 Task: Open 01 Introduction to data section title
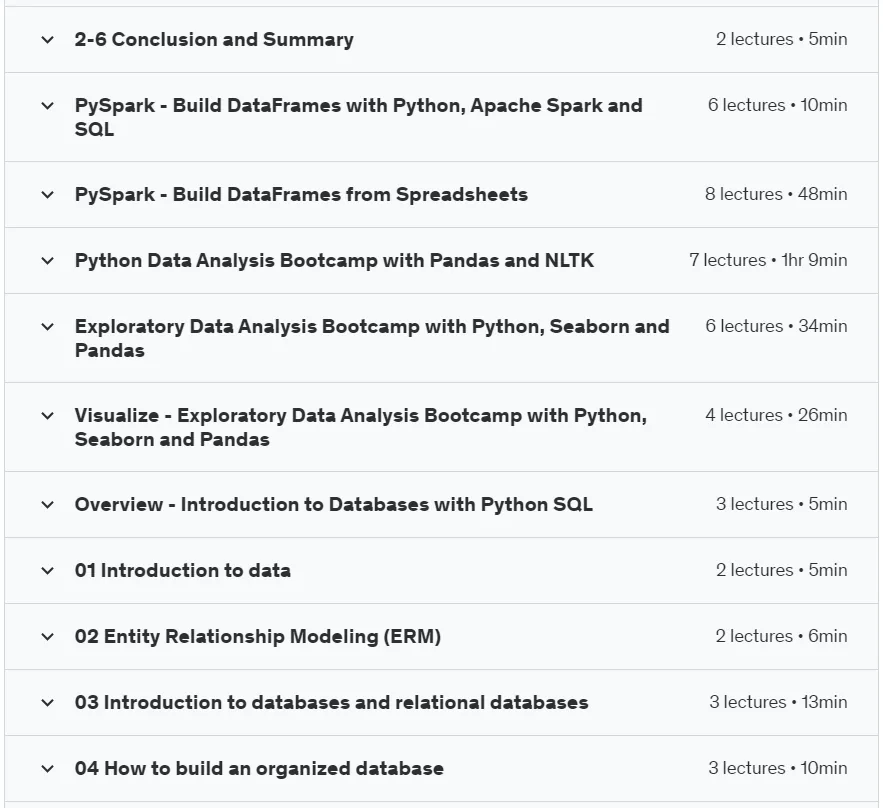click(x=182, y=570)
